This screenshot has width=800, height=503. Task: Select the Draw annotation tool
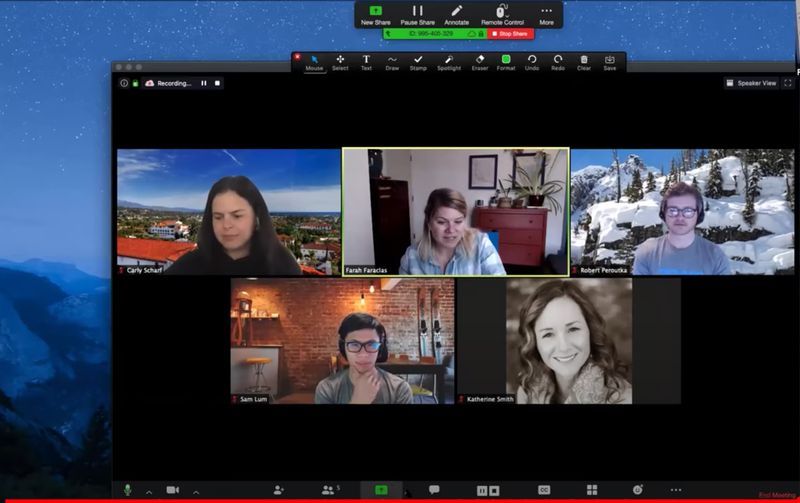[x=392, y=62]
